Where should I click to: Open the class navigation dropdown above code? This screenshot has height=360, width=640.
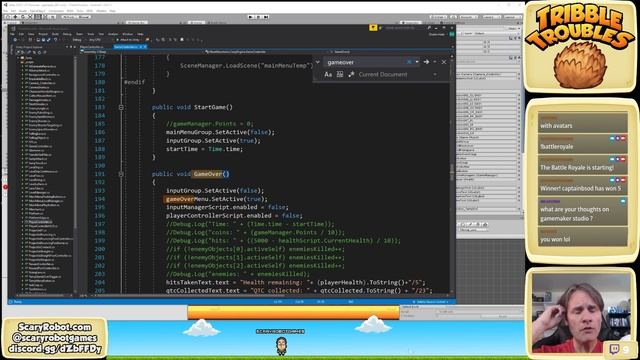(x=265, y=52)
